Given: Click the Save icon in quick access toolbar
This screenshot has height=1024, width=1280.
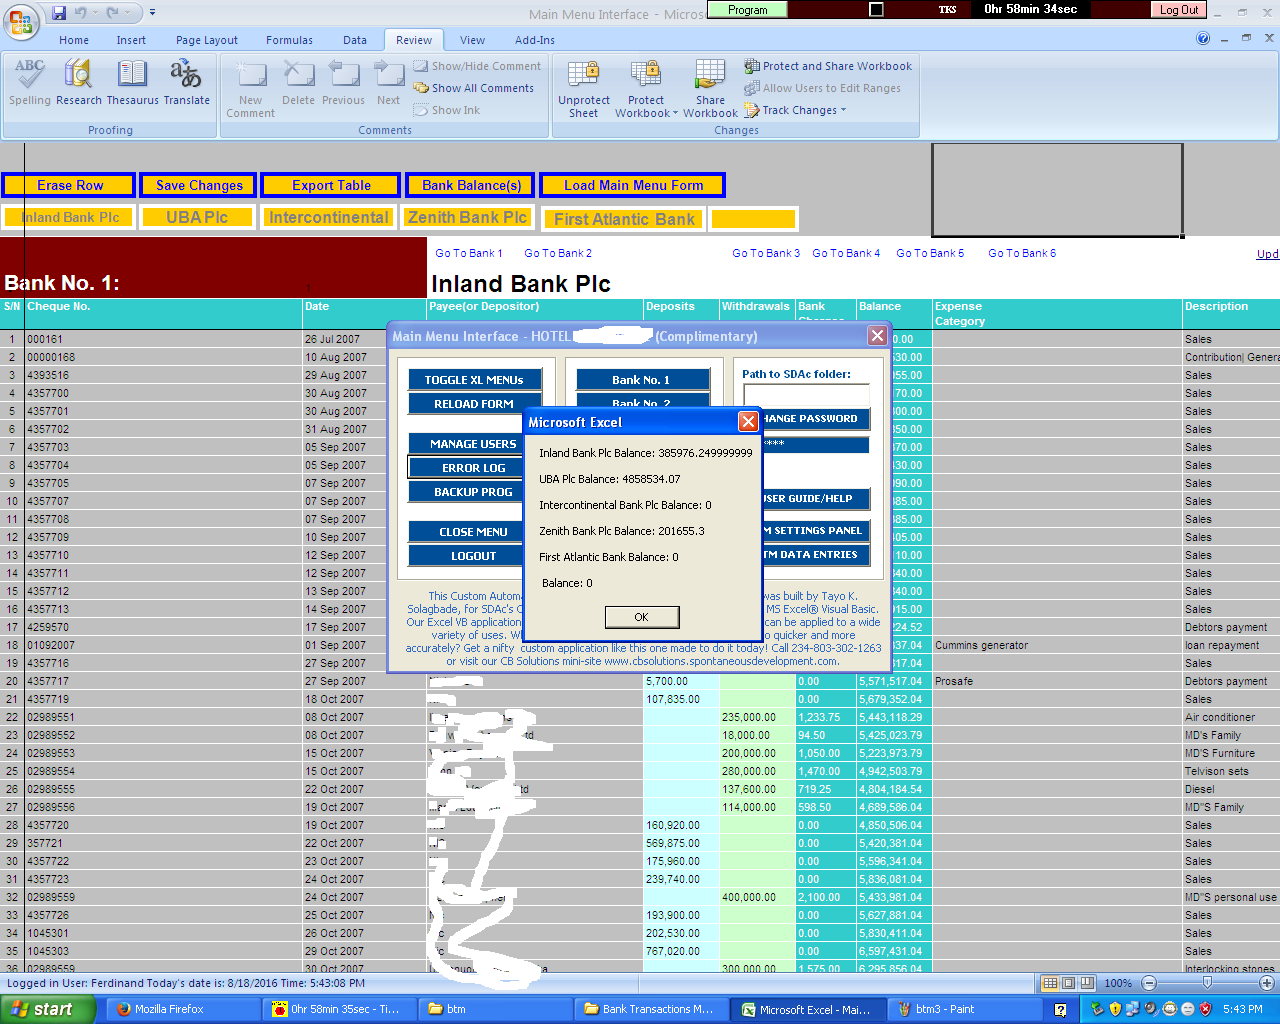Looking at the screenshot, I should [59, 13].
